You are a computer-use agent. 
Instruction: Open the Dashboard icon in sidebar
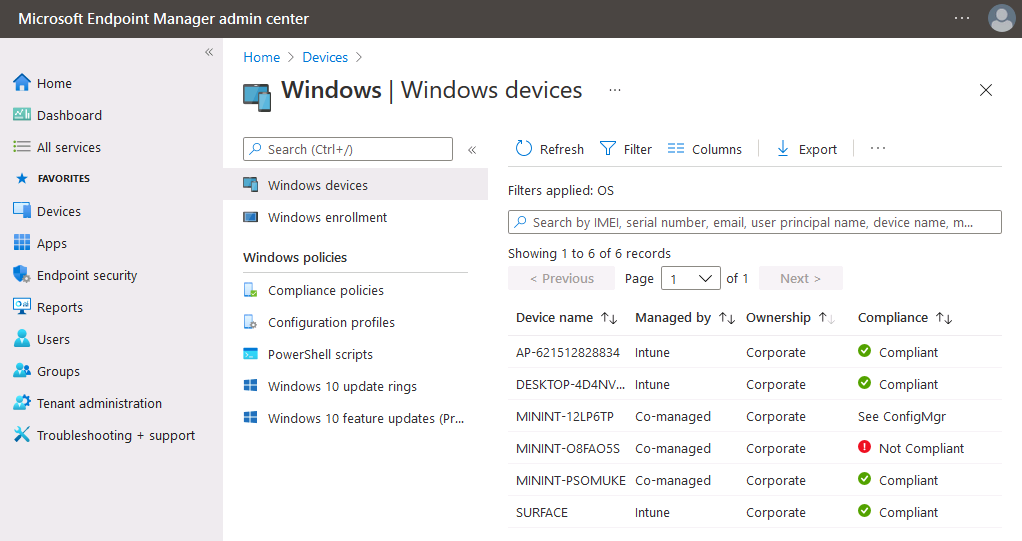click(22, 115)
